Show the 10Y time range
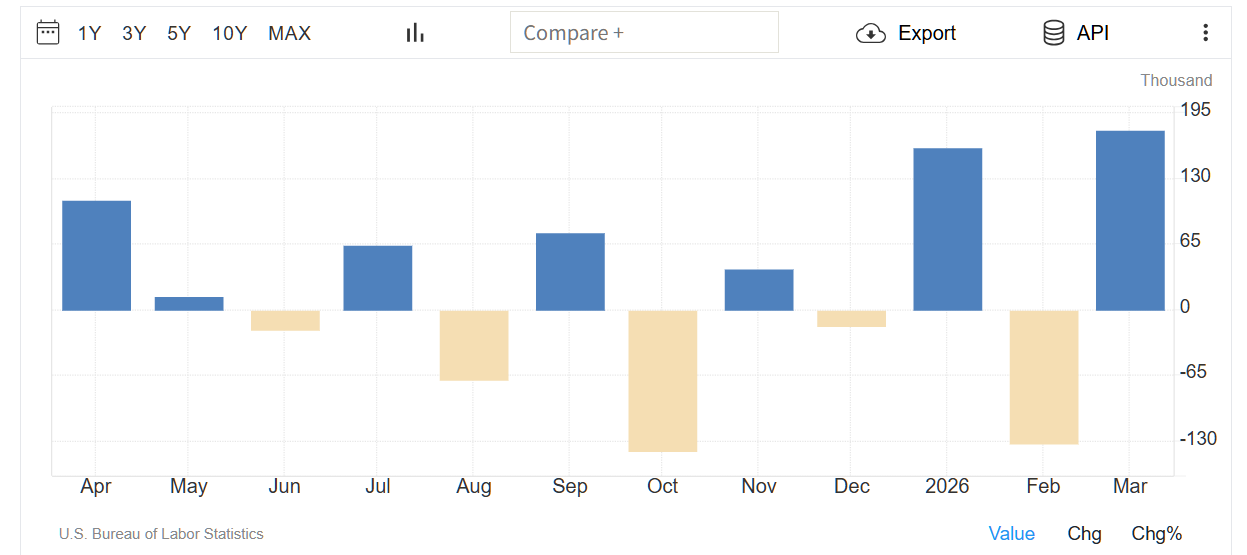The width and height of the screenshot is (1247, 555). coord(229,33)
